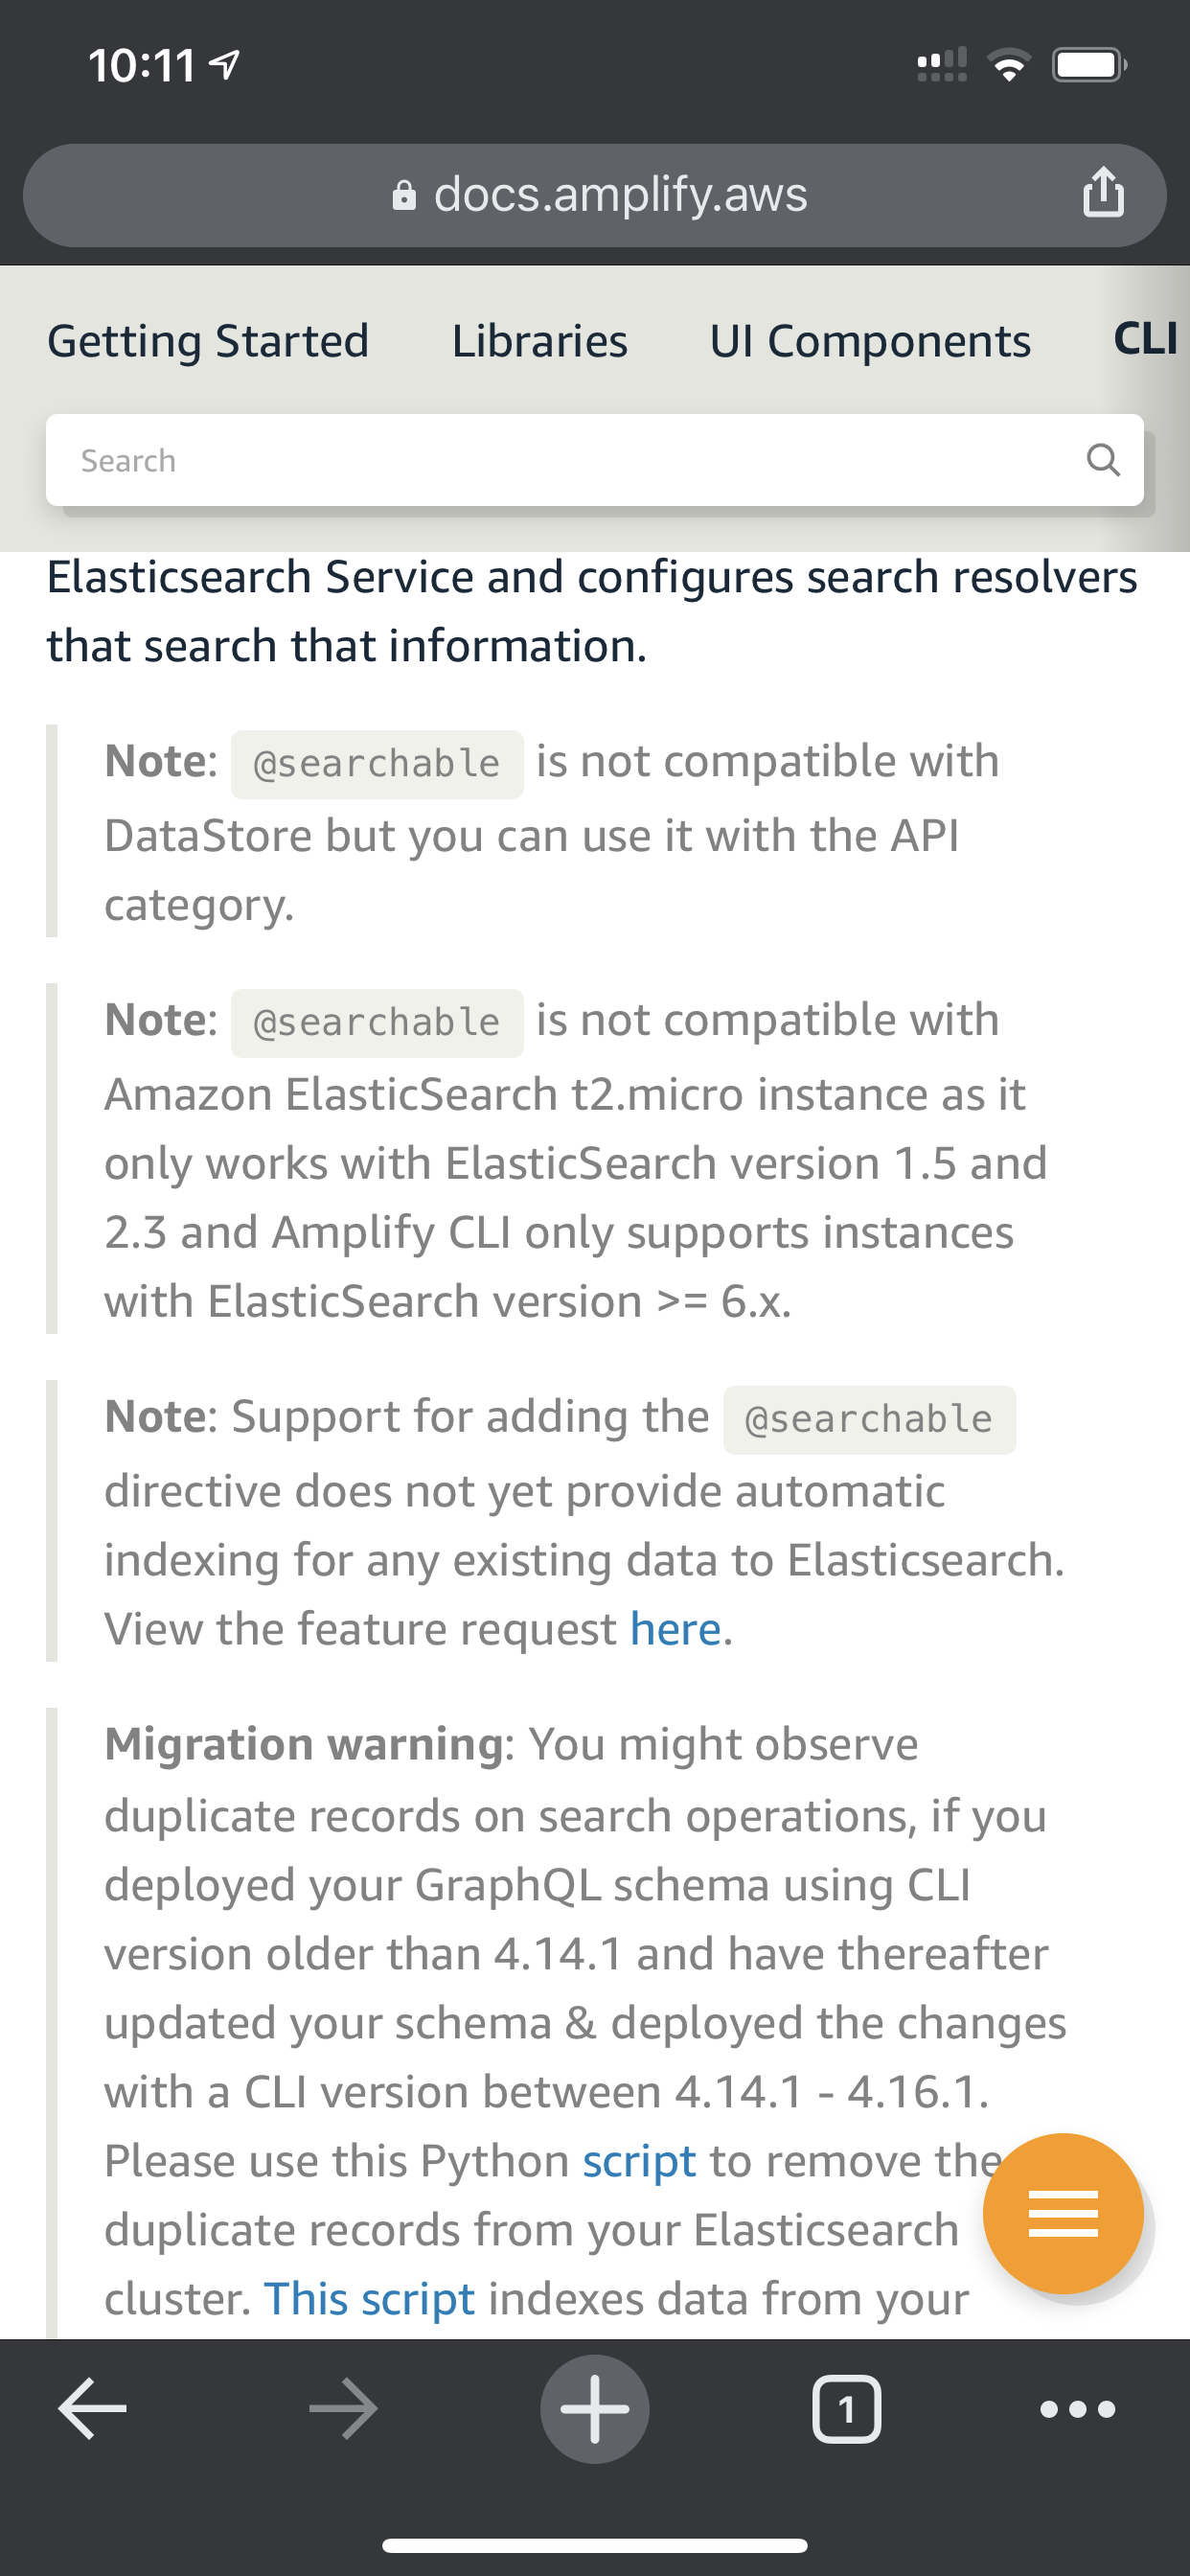Screen dimensions: 1190x2576
Task: Open a new tab with the plus icon
Action: pyautogui.click(x=594, y=2408)
